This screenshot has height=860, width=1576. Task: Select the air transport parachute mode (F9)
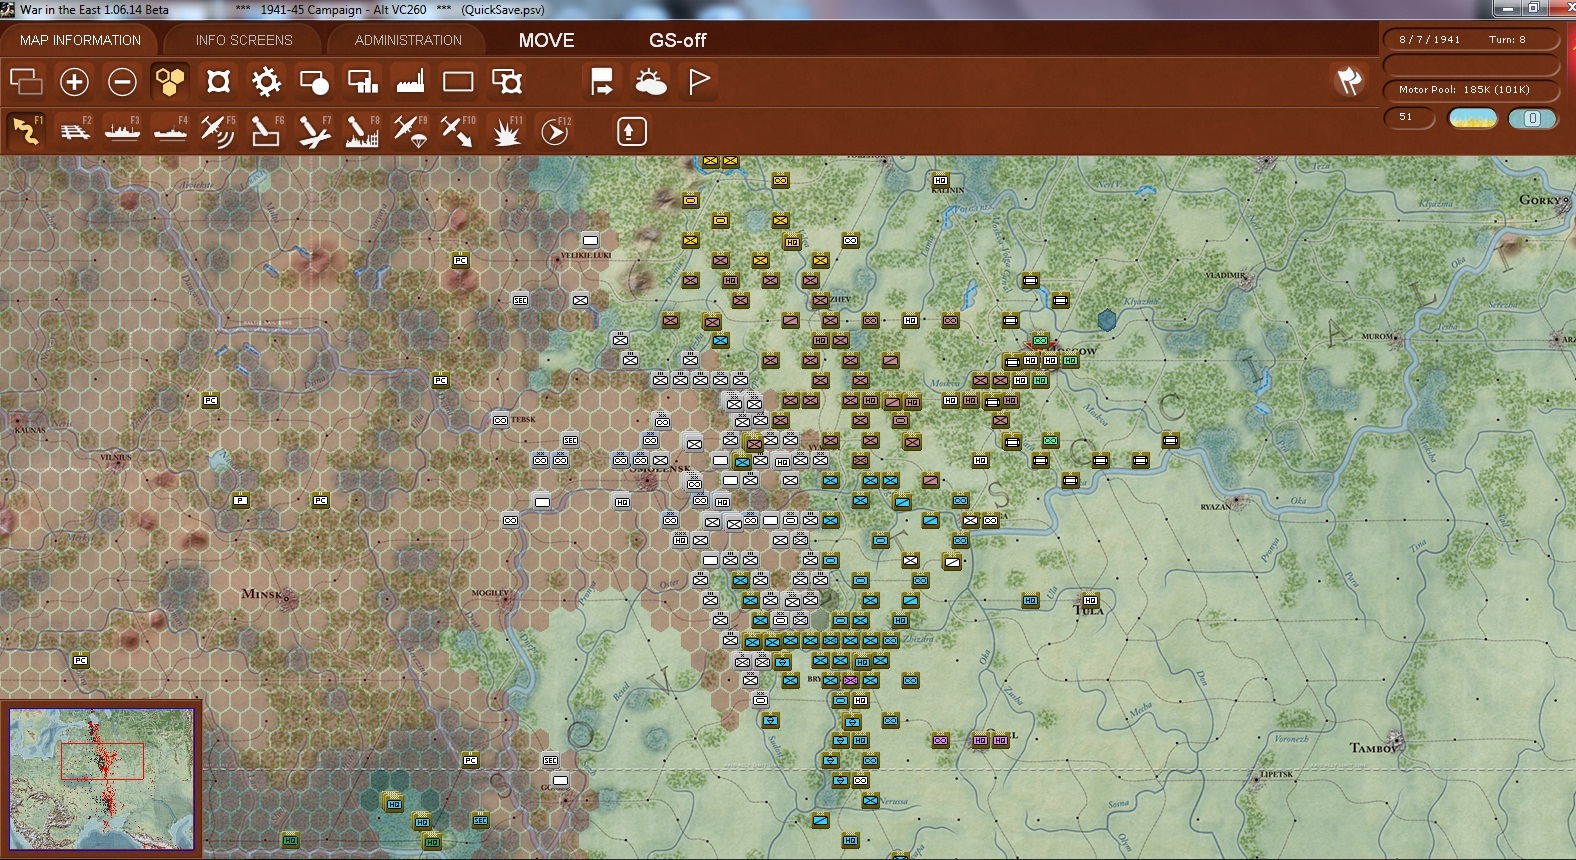[410, 131]
